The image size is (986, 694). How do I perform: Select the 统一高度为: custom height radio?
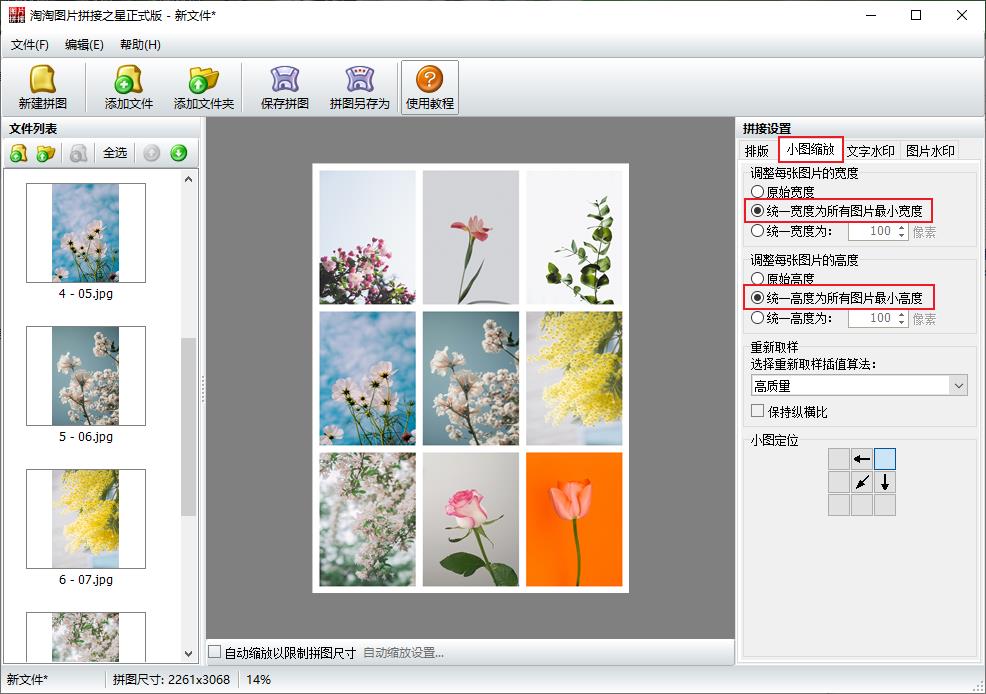(758, 317)
